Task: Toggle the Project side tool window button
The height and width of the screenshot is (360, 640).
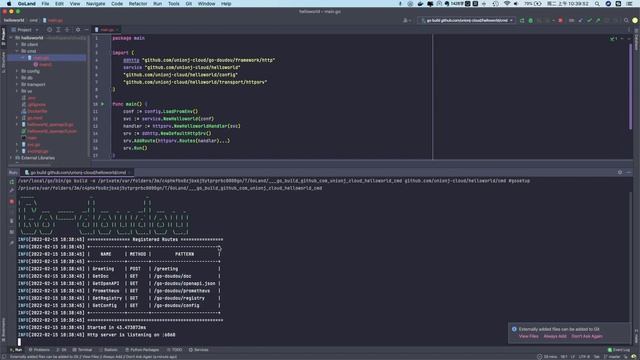Action: click(x=3, y=37)
